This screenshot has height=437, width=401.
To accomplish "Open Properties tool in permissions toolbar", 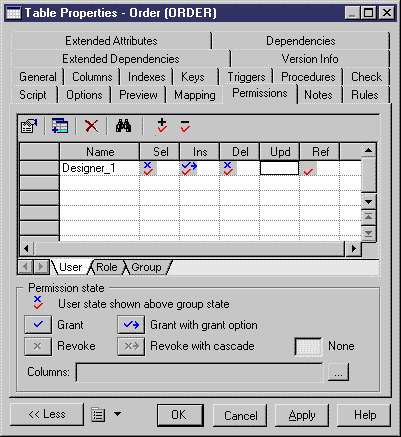I will pos(29,126).
